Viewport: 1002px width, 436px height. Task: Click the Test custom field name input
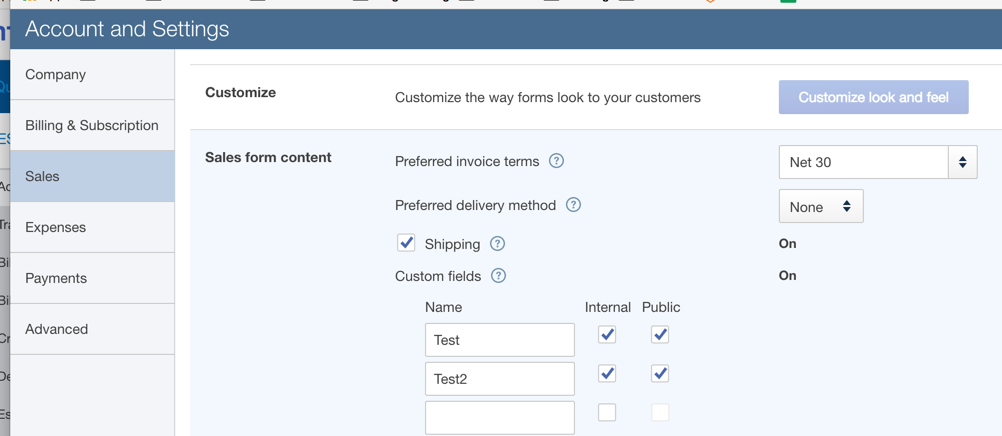[499, 340]
